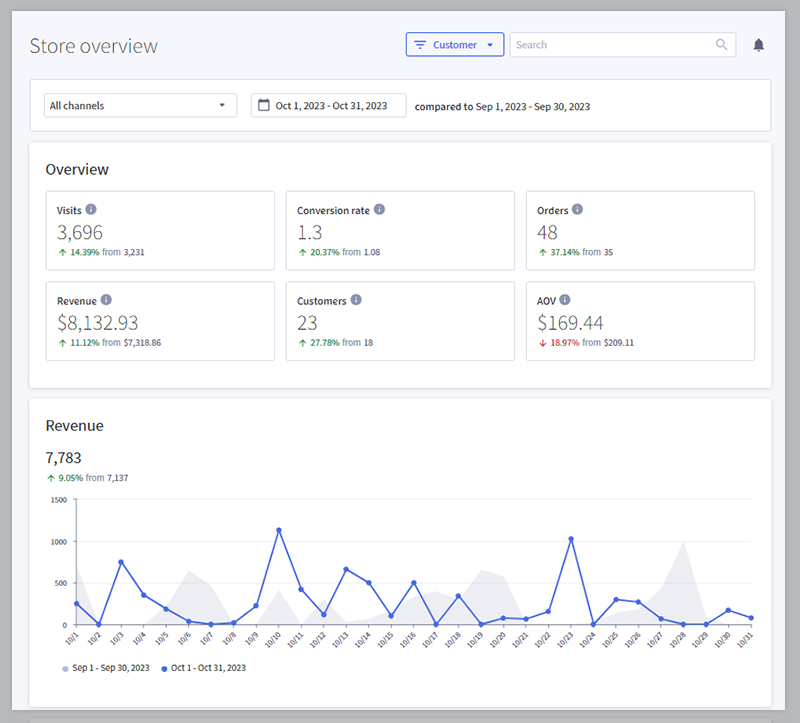Select the 10/13 revenue data point
This screenshot has height=723, width=800.
tap(346, 569)
